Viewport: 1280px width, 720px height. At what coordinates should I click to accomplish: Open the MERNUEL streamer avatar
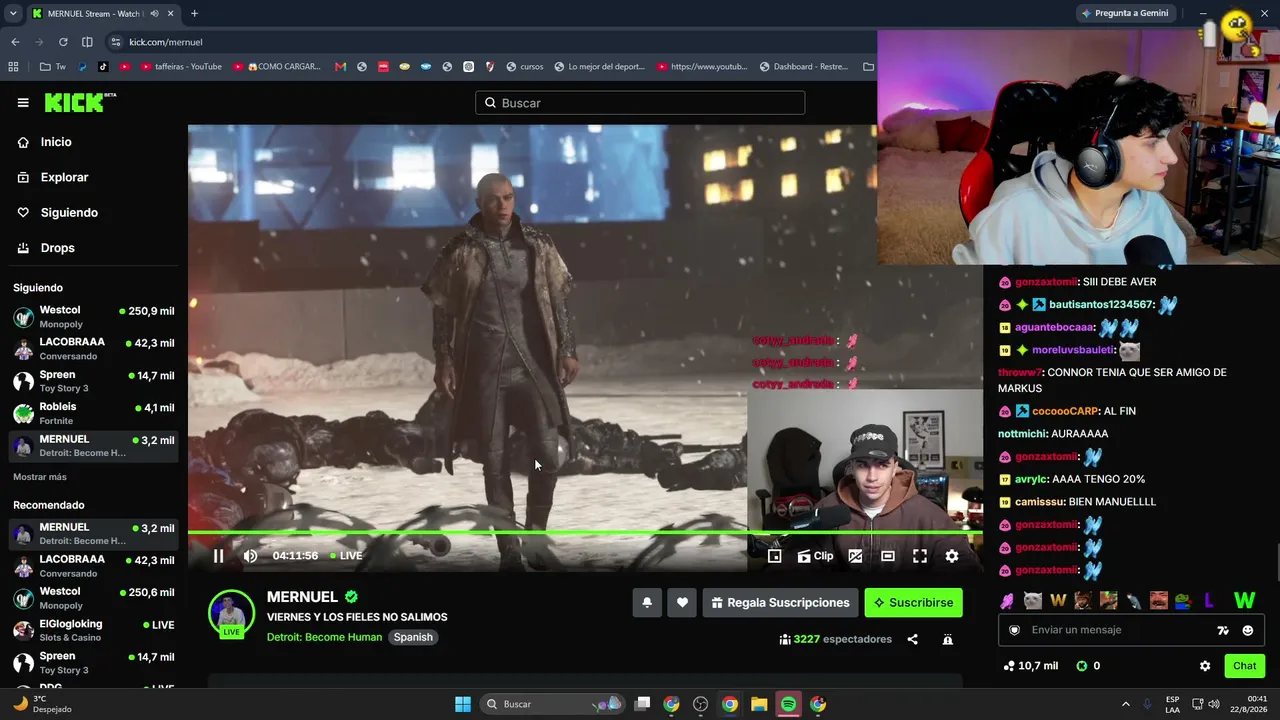point(231,612)
